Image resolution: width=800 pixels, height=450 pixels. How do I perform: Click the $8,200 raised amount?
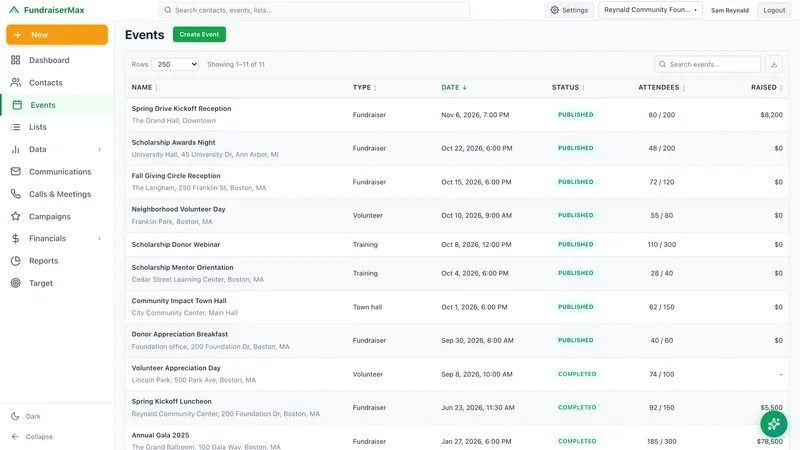click(771, 115)
